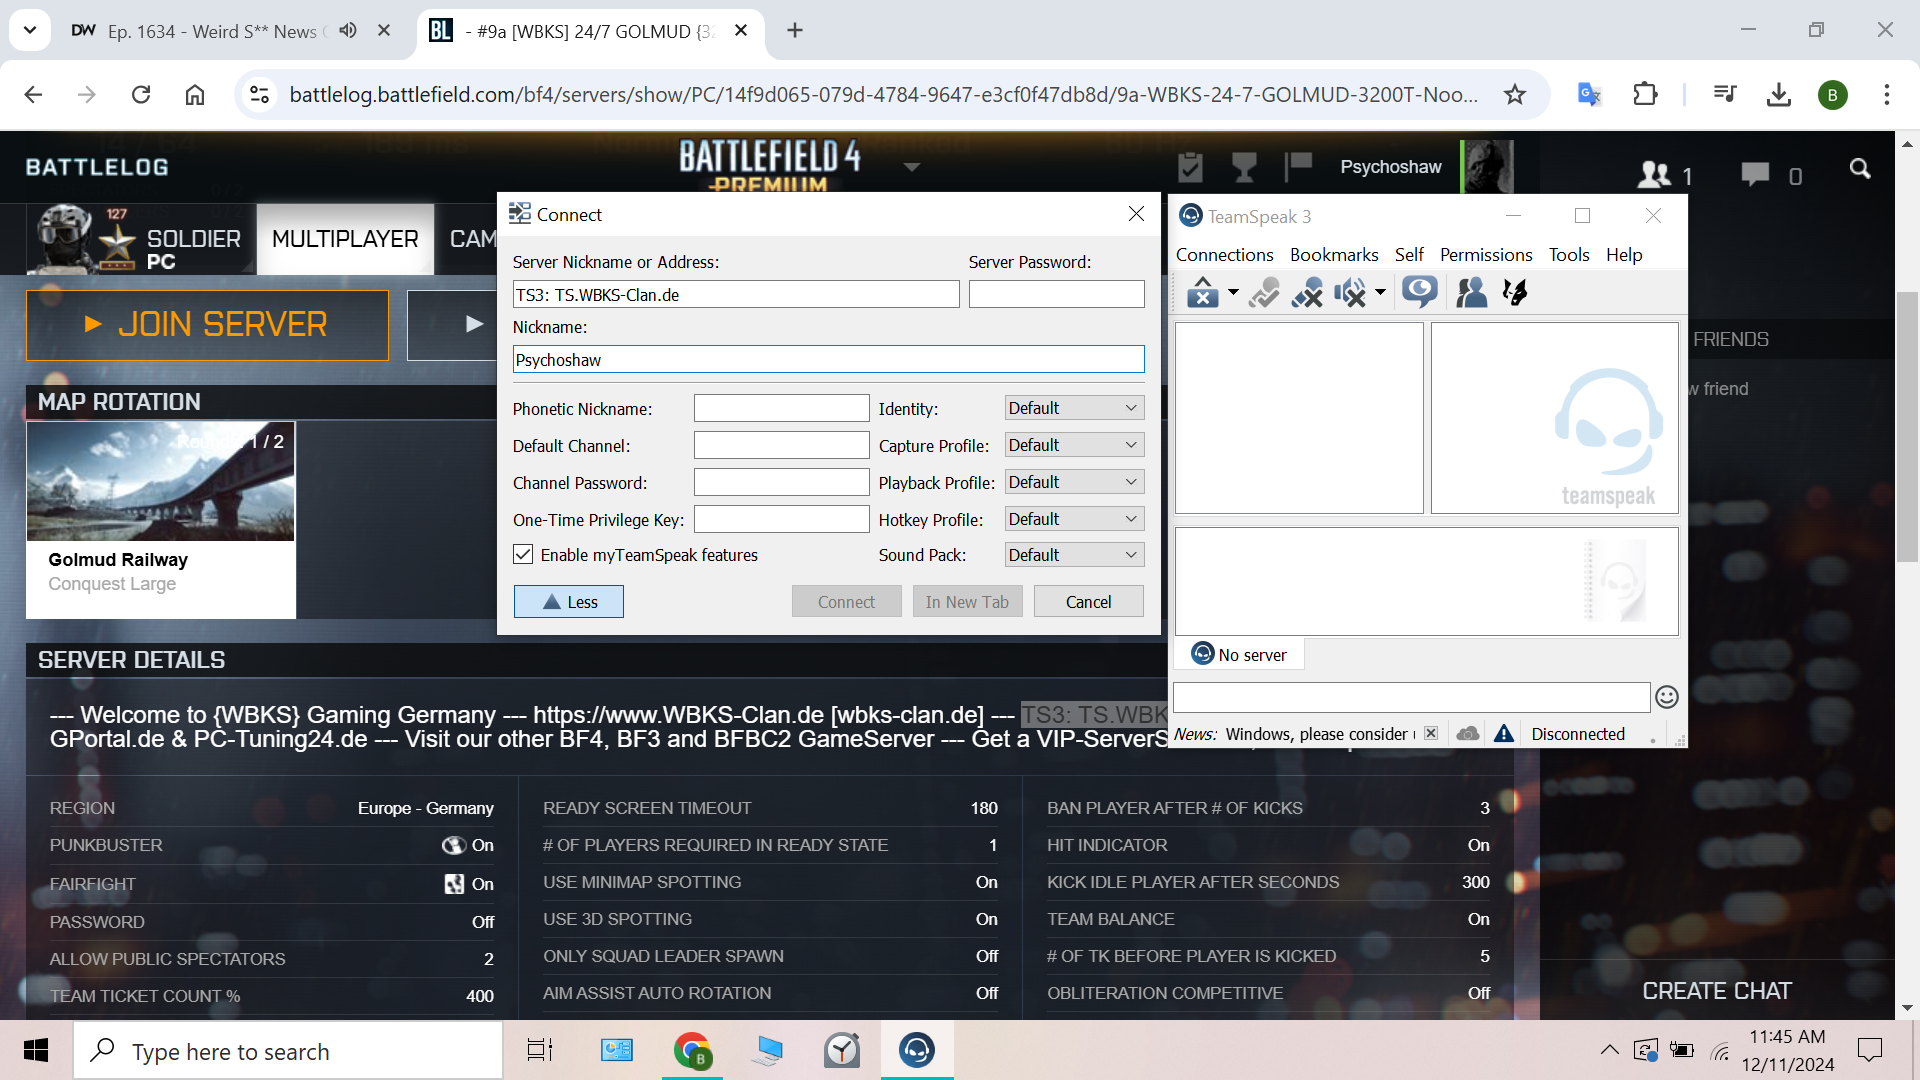Open the Bookmarks menu in TeamSpeak
The height and width of the screenshot is (1080, 1920).
pos(1333,255)
